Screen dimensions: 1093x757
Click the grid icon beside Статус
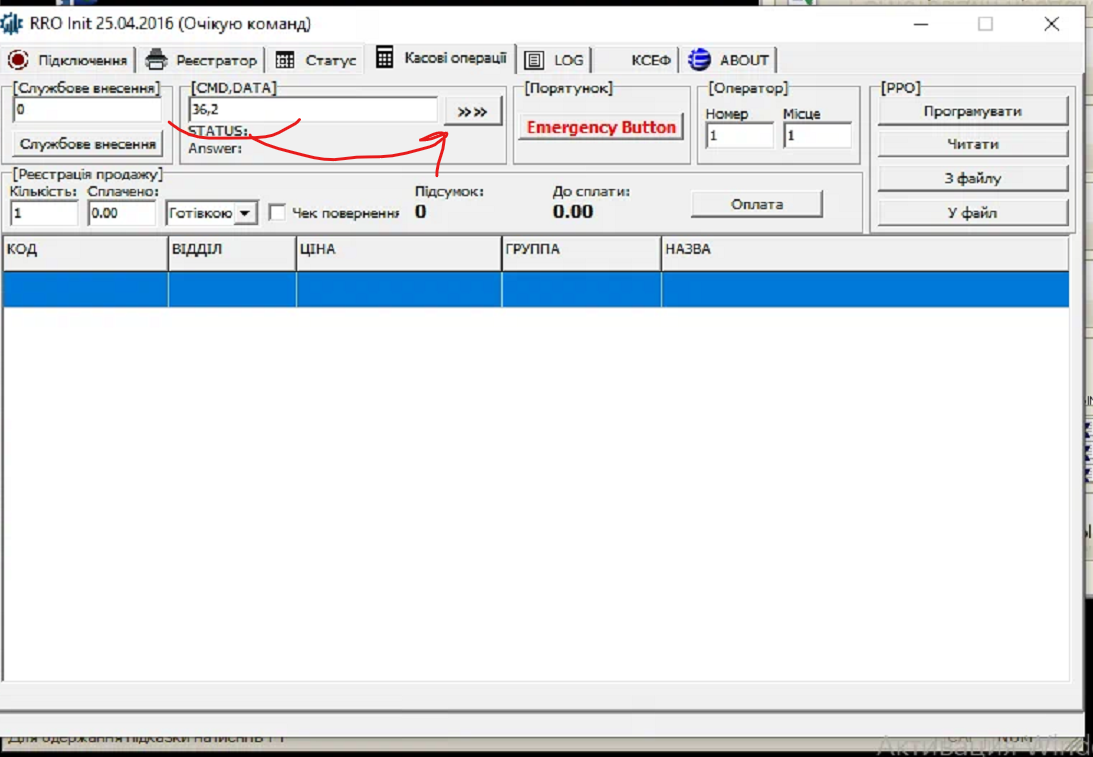click(x=285, y=60)
